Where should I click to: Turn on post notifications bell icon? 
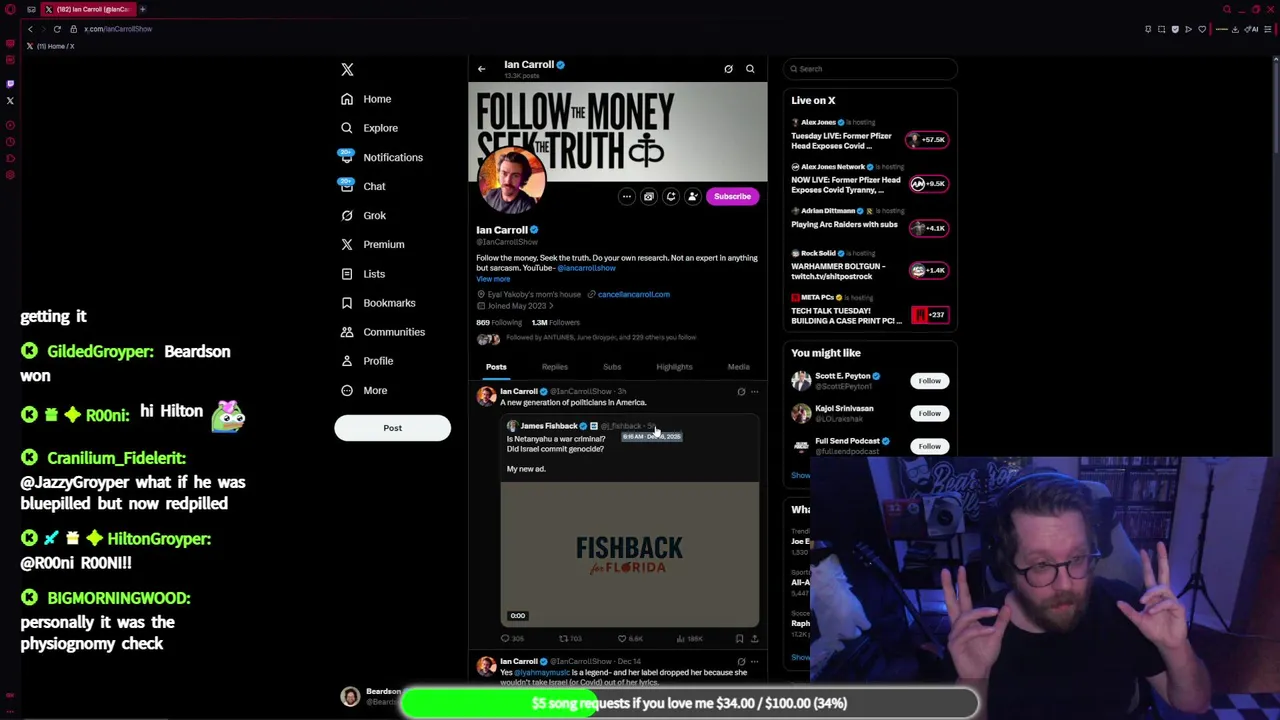pos(671,196)
